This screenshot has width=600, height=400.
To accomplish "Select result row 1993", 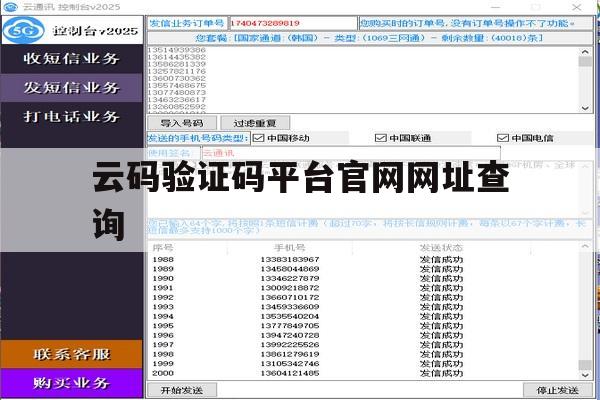I will 364,307.
